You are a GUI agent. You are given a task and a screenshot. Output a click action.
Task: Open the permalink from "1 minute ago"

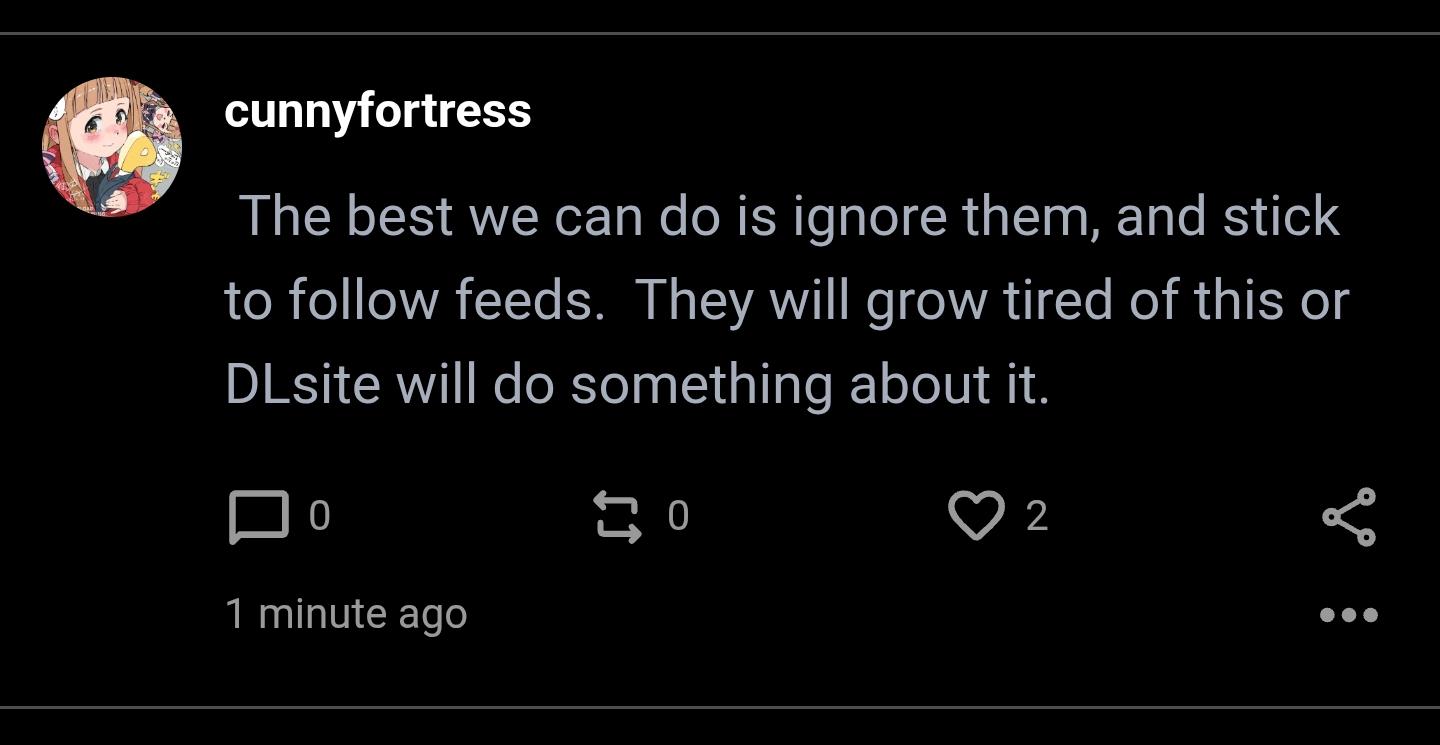(x=346, y=614)
